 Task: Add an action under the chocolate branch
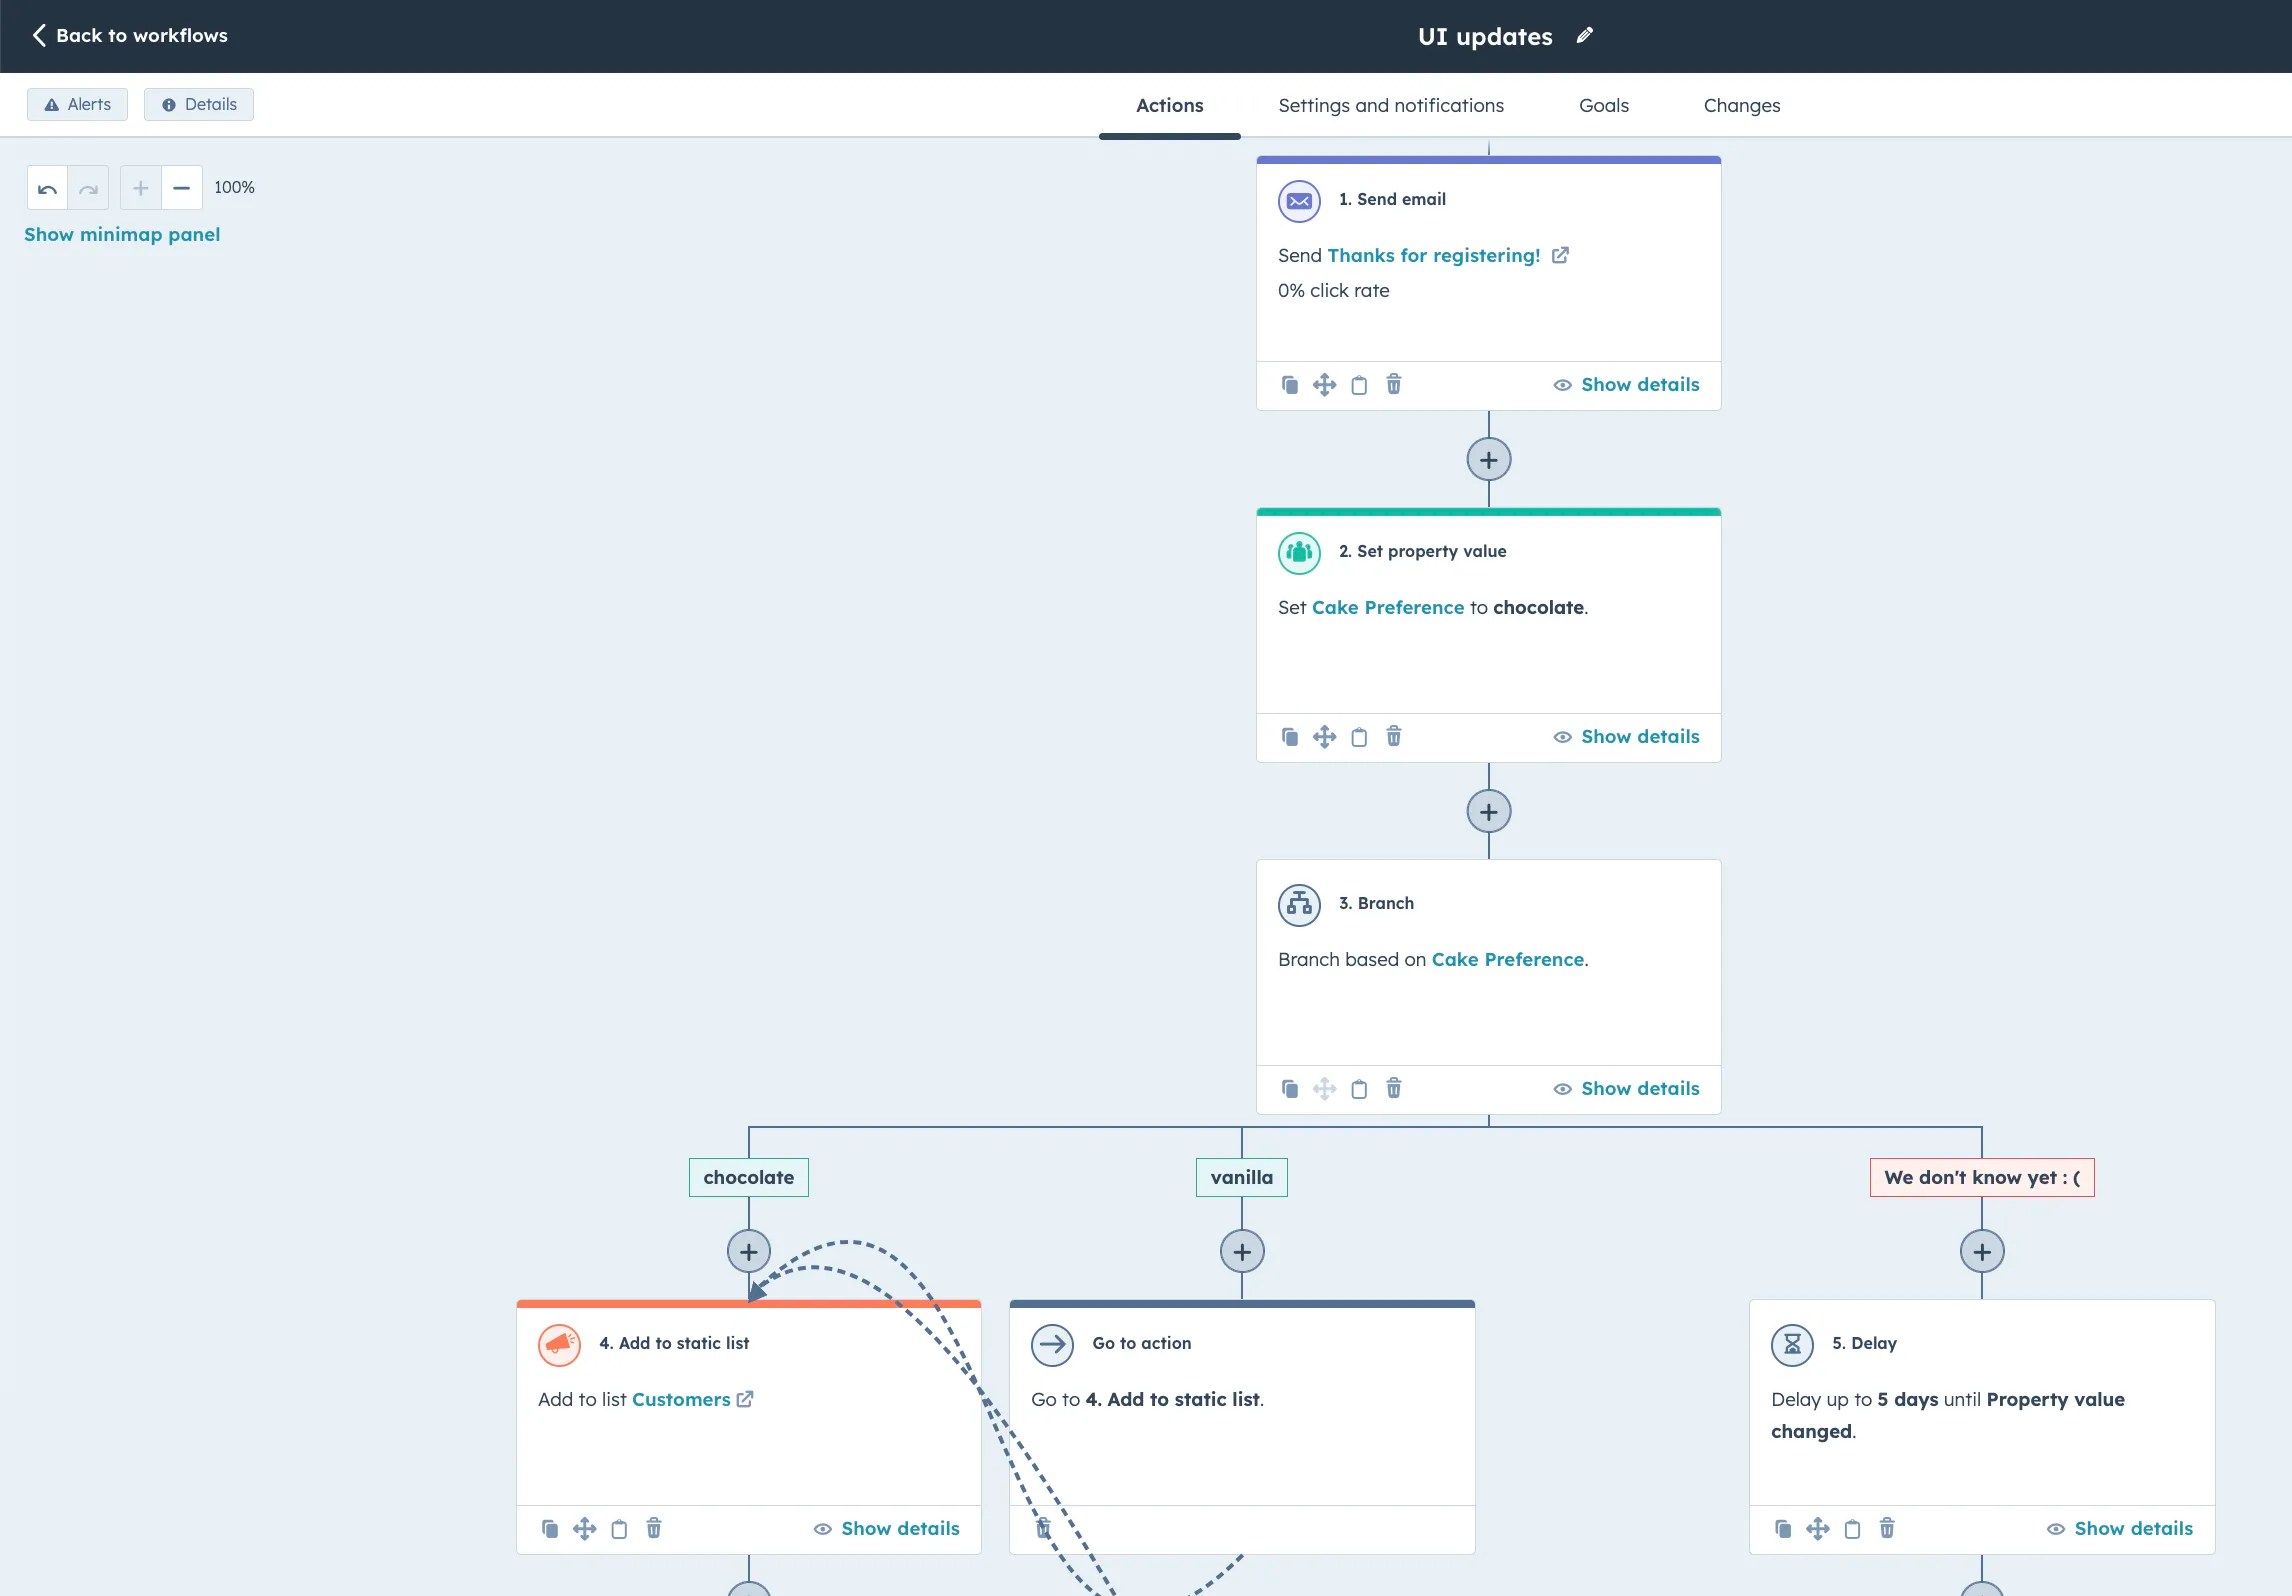(747, 1251)
